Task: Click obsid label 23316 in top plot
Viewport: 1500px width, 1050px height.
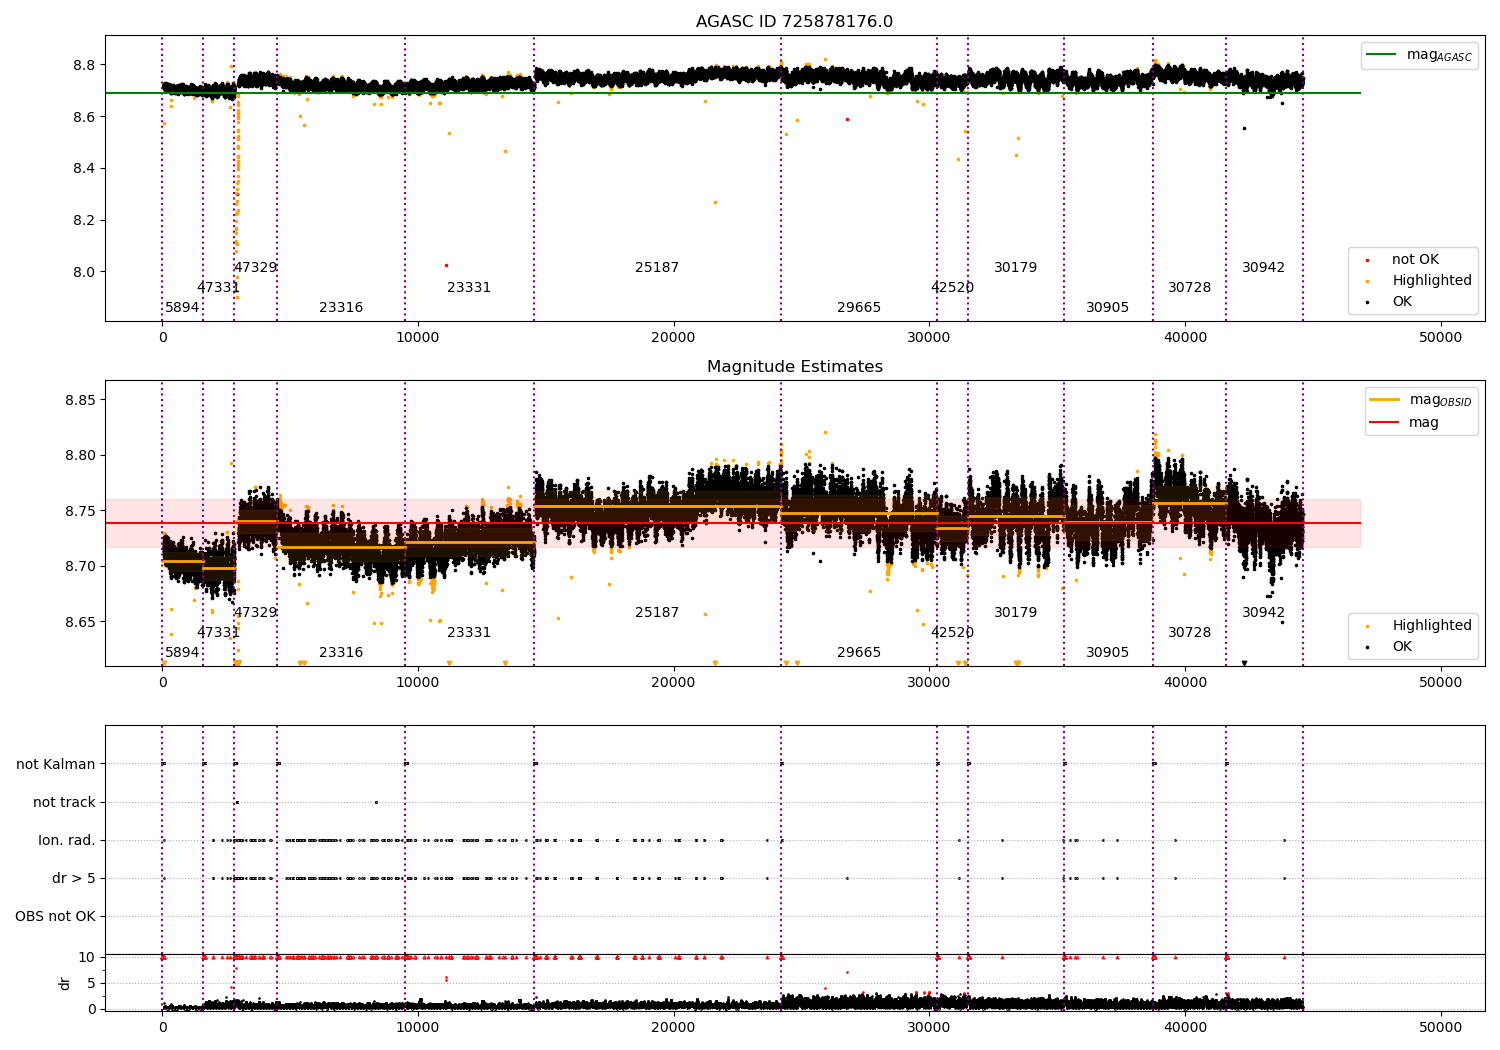Action: 341,308
